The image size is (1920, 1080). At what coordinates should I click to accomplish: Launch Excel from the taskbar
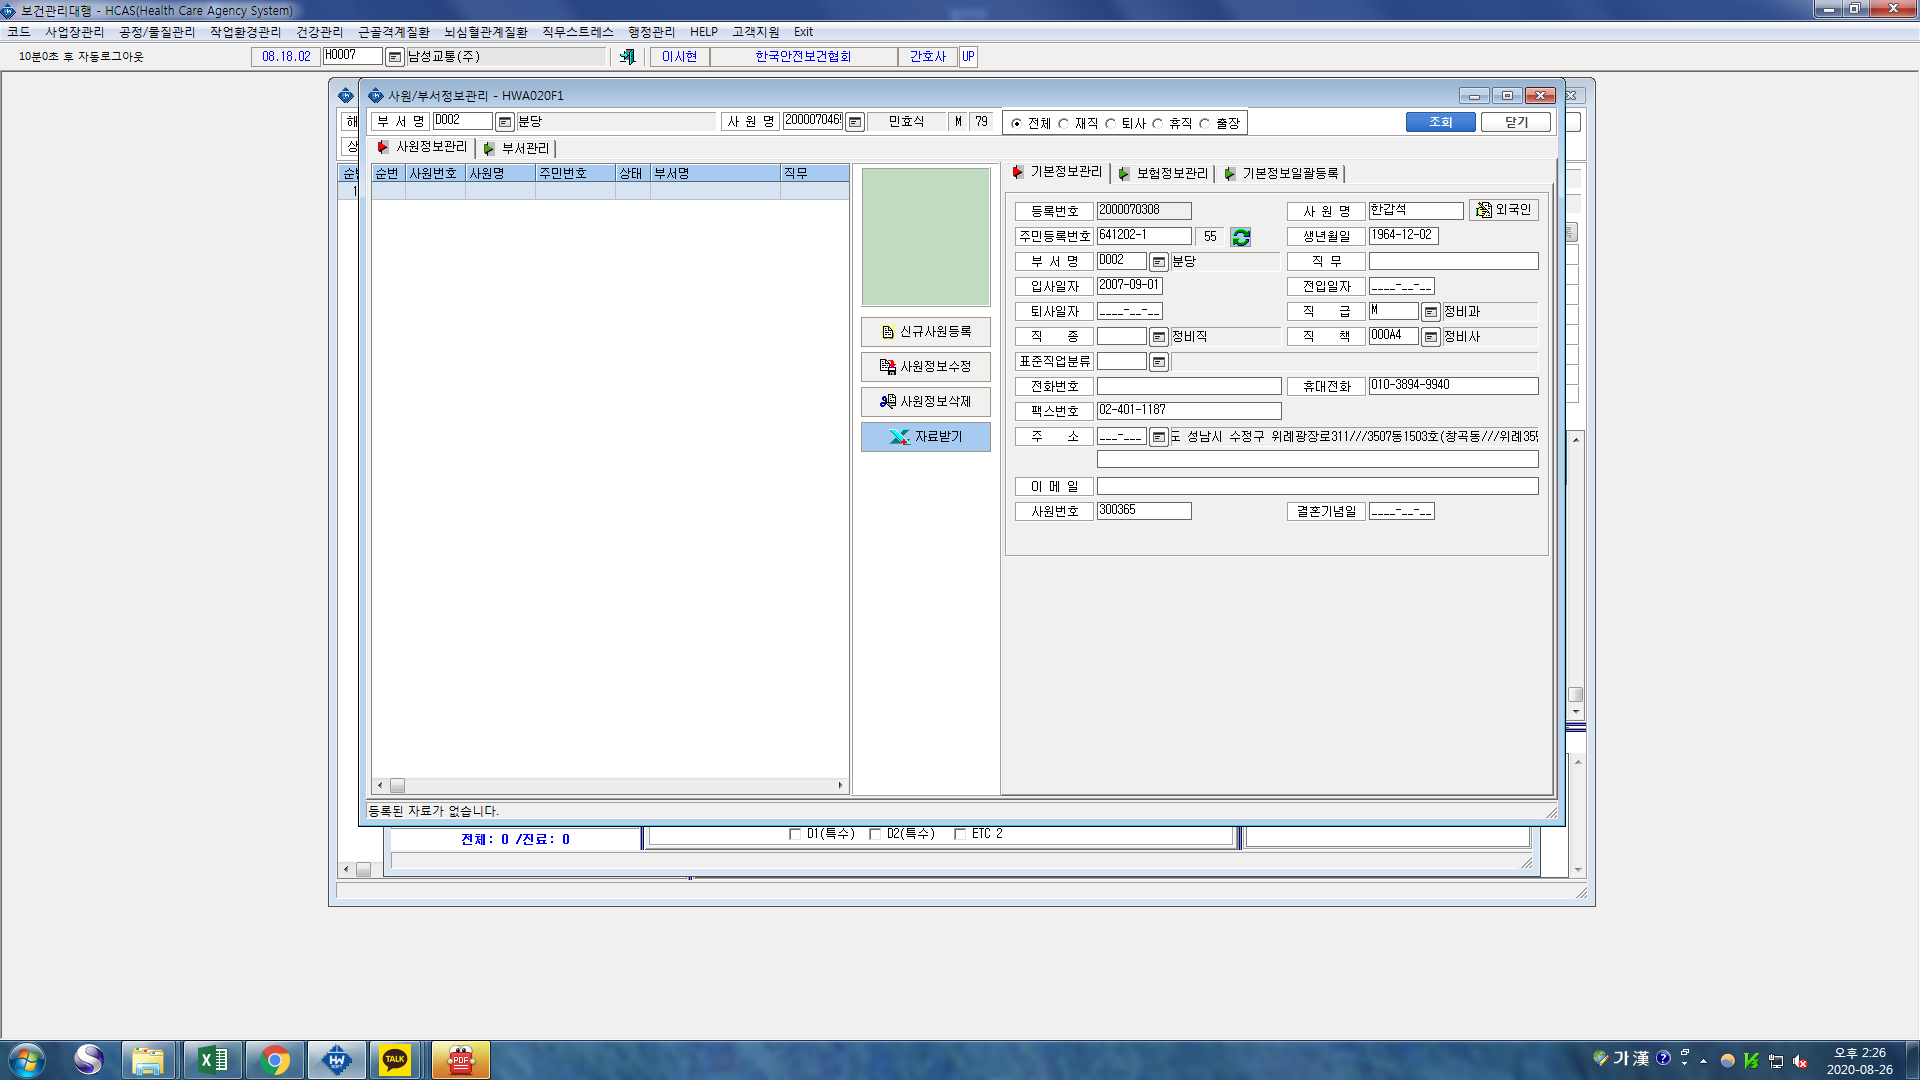click(x=213, y=1060)
